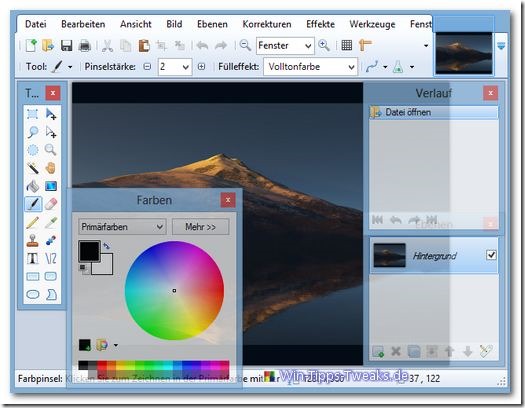Open palette menu arrow in Farben
This screenshot has width=525, height=408.
click(x=116, y=345)
